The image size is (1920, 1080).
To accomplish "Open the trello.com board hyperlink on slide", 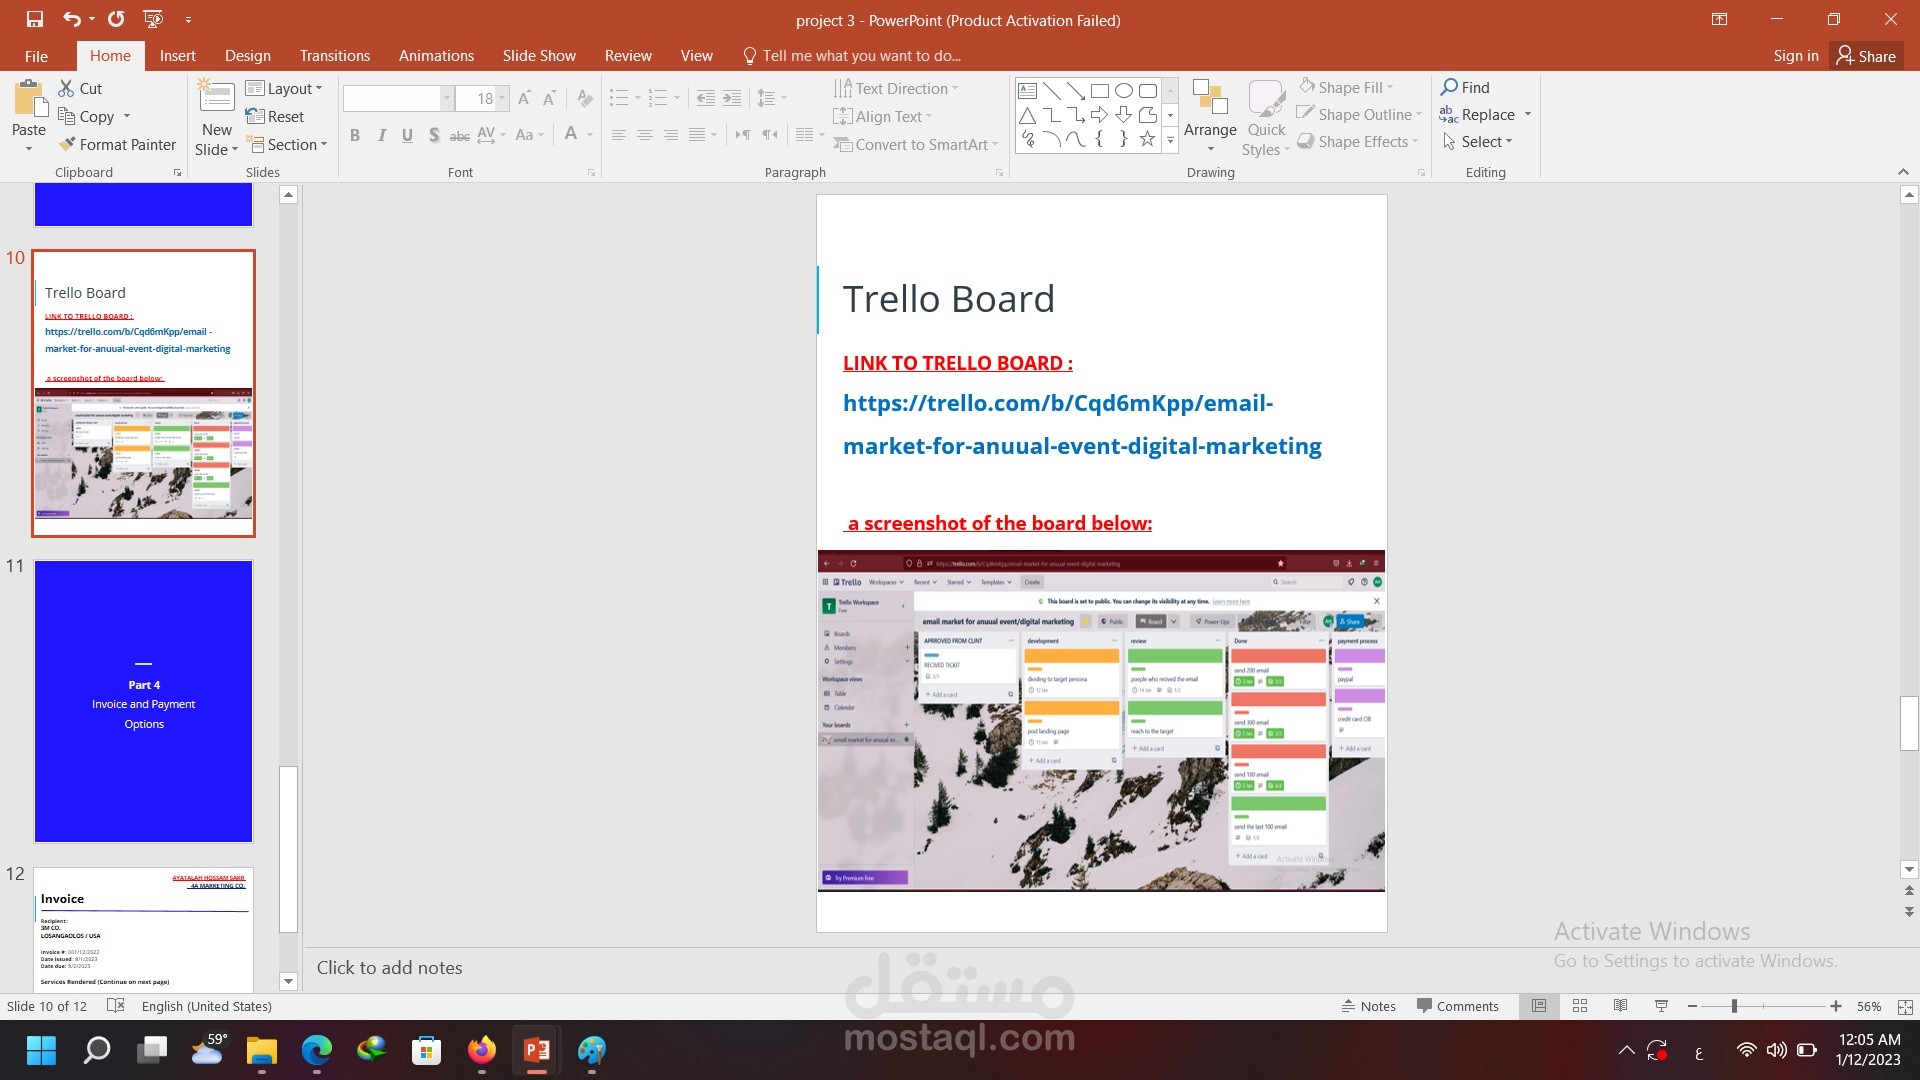I will [1081, 424].
